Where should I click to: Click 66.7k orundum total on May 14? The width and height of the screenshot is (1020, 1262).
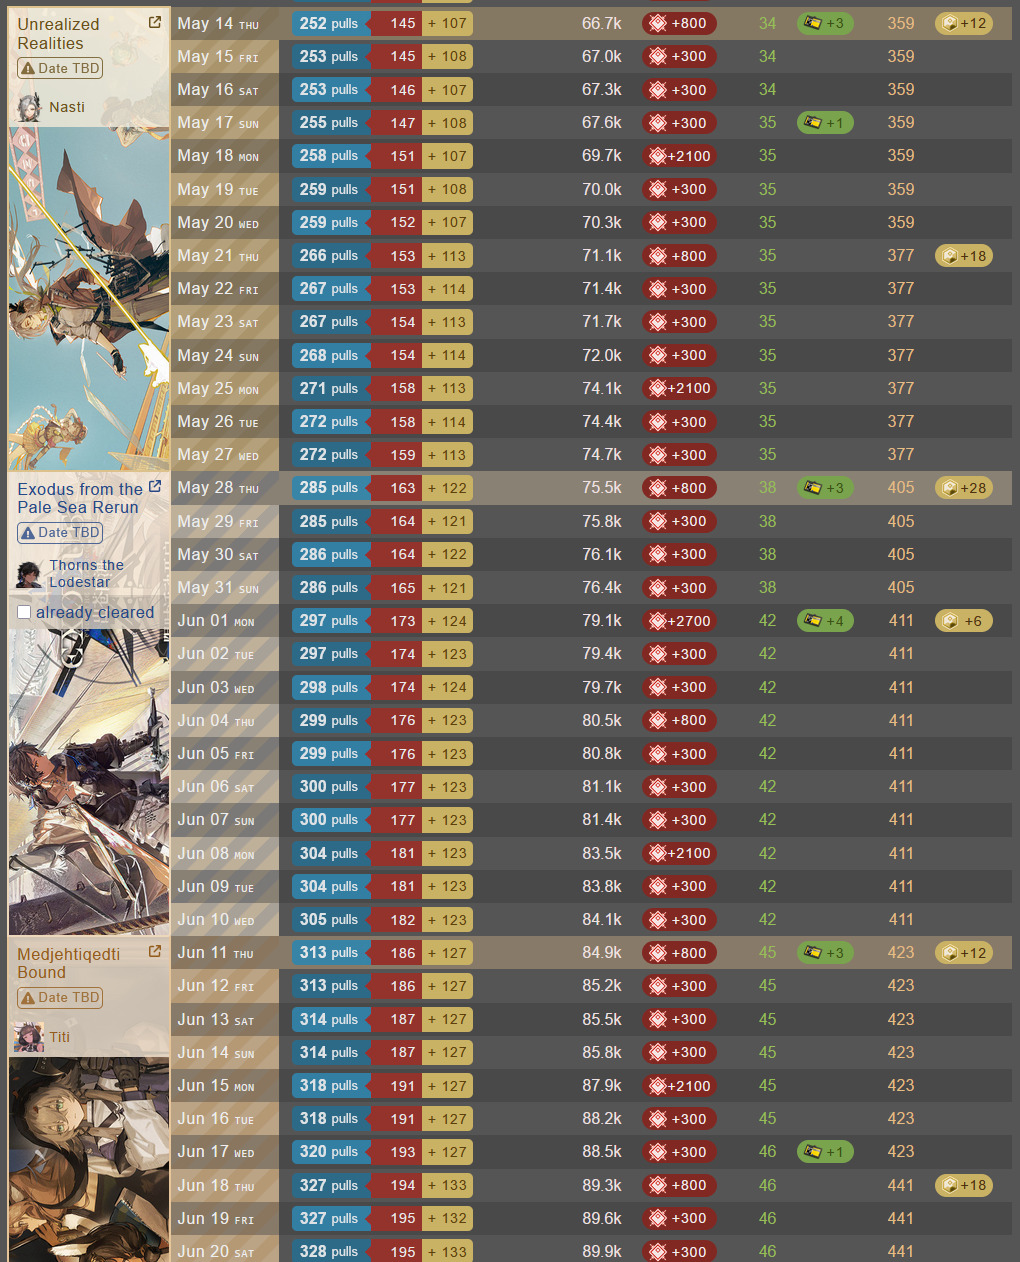602,23
